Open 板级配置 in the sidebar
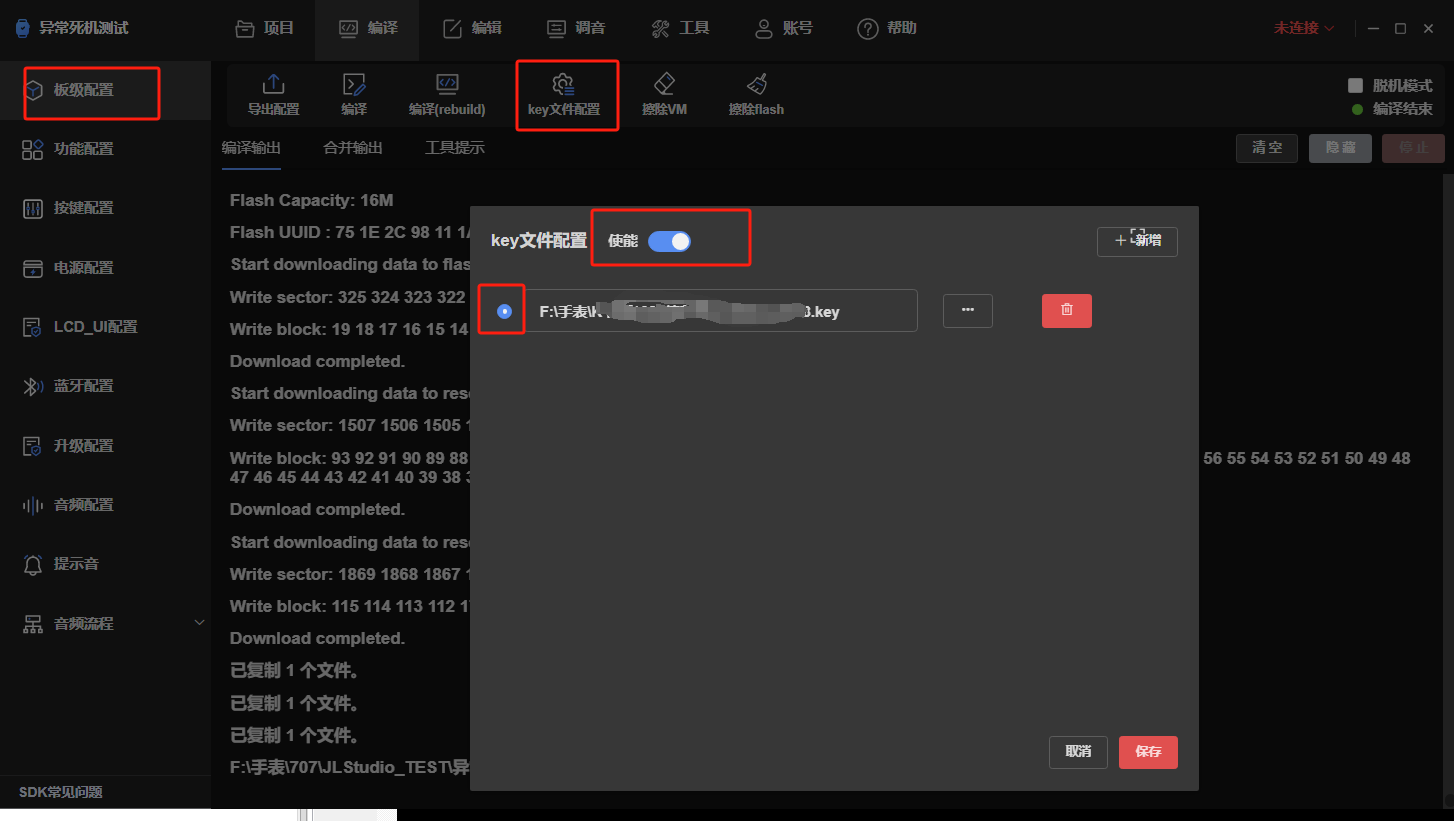 [x=105, y=90]
